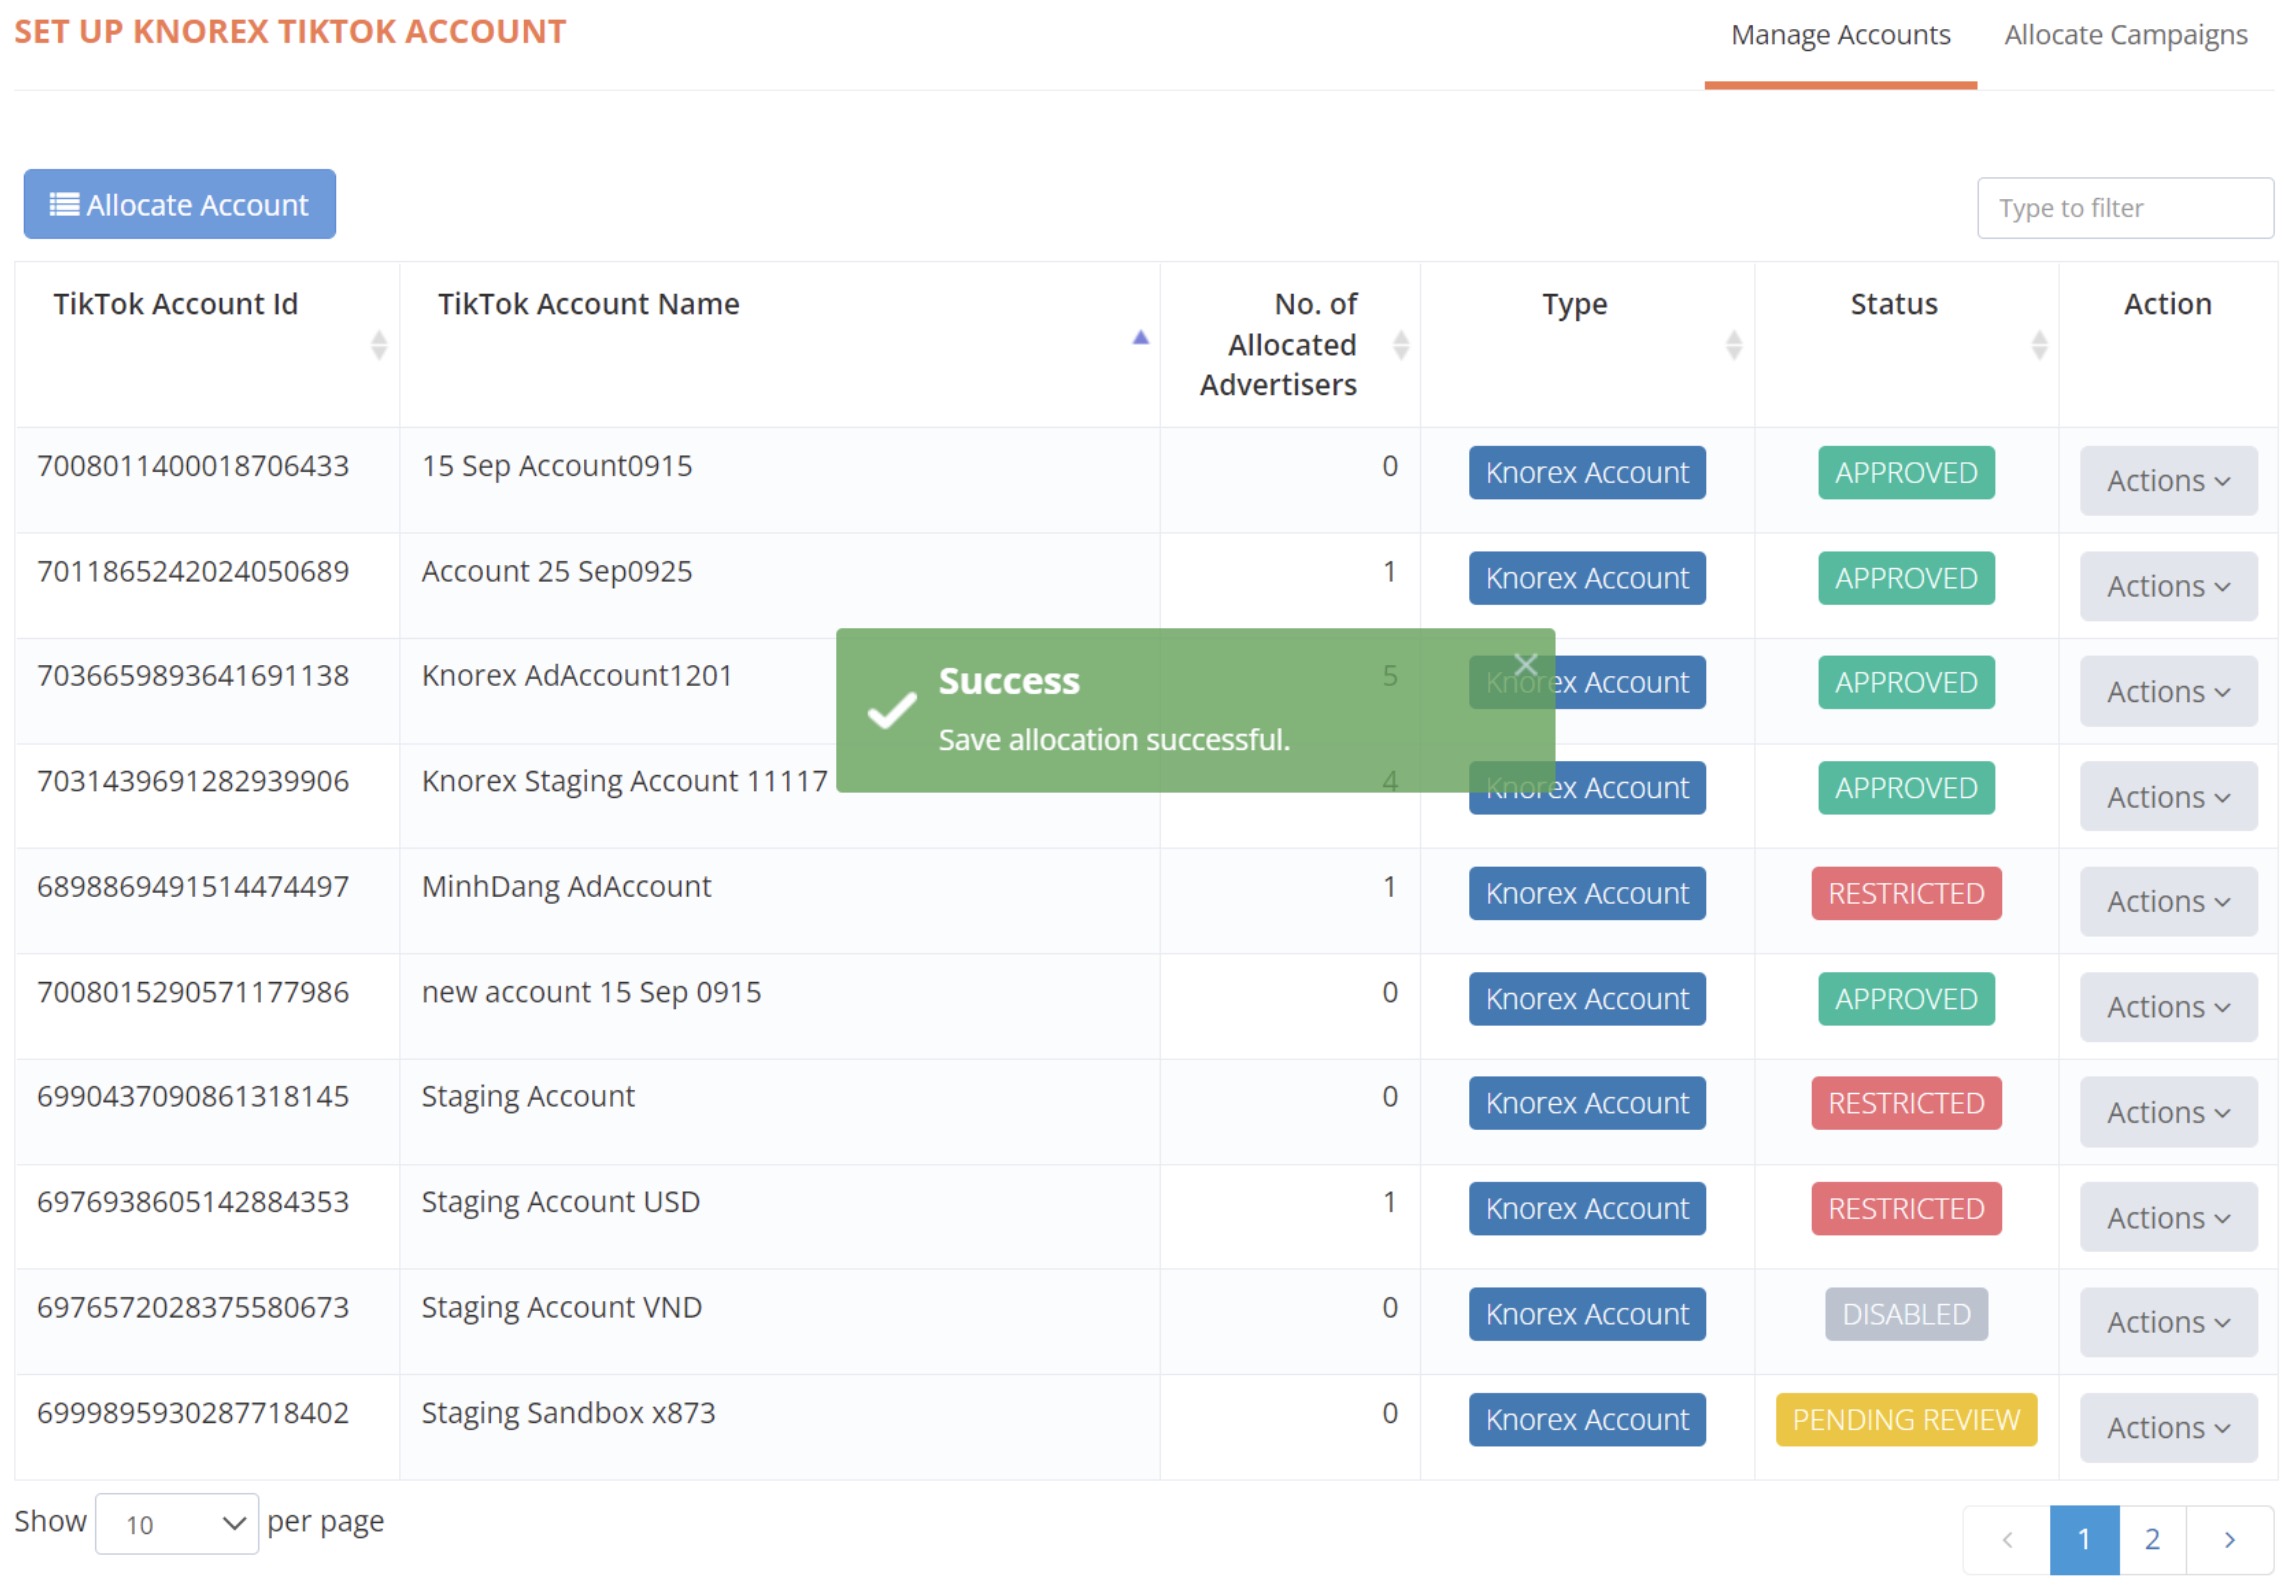Open the rows per page dropdown

pyautogui.click(x=177, y=1525)
